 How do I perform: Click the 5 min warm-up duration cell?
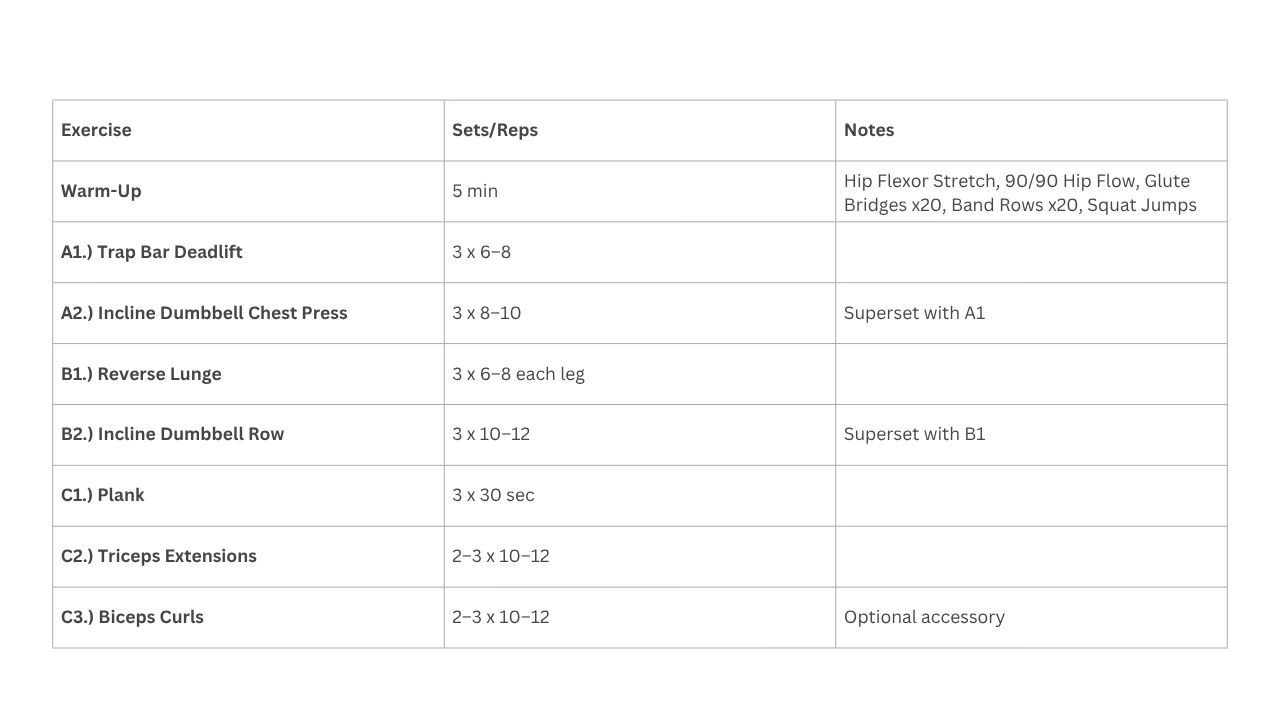(x=475, y=191)
